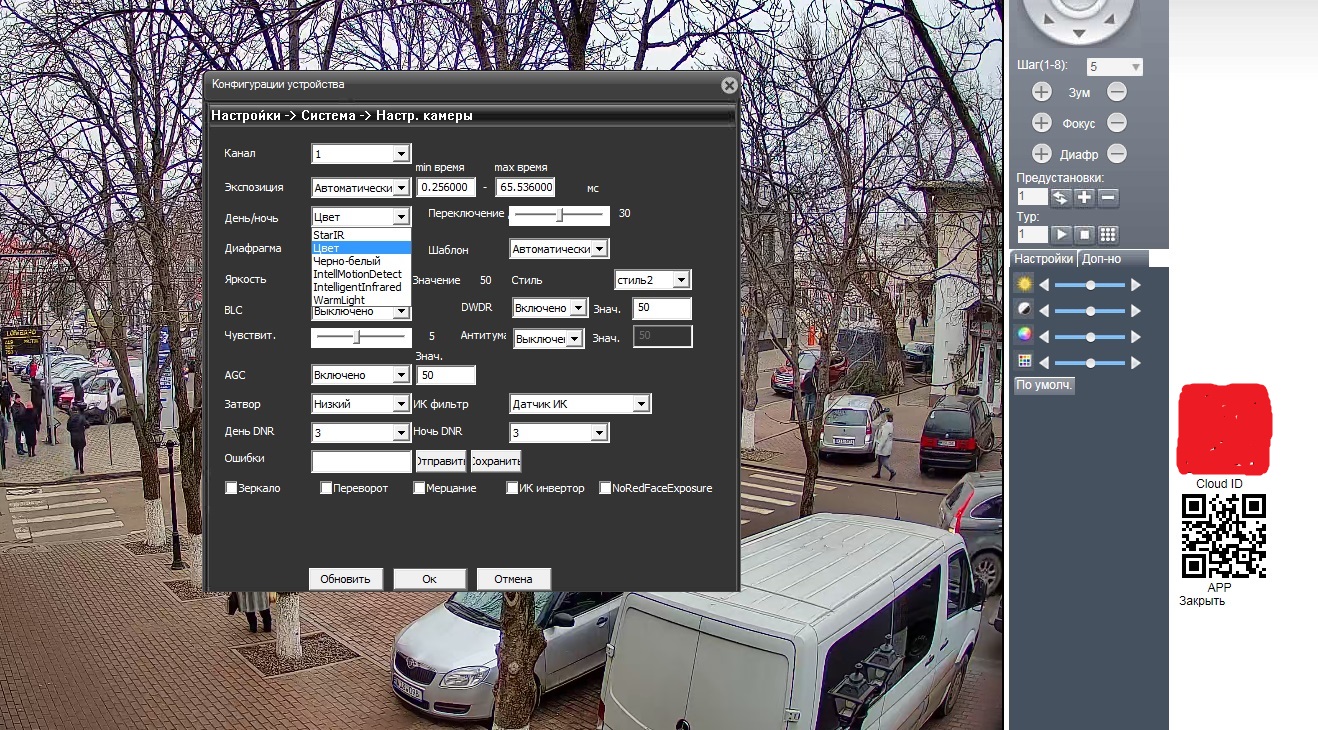Viewport: 1318px width, 730px height.
Task: Click the brightness slider in the side panel
Action: (x=1090, y=285)
